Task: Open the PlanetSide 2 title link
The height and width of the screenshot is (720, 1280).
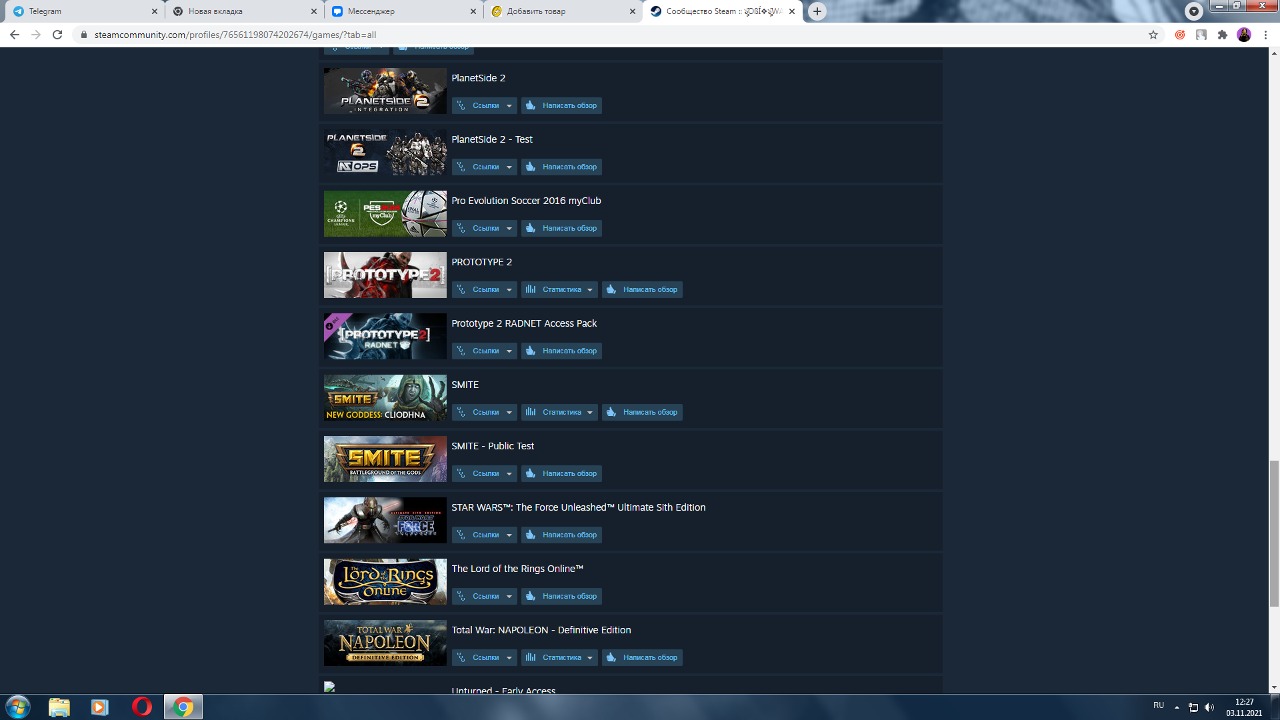Action: [x=478, y=78]
